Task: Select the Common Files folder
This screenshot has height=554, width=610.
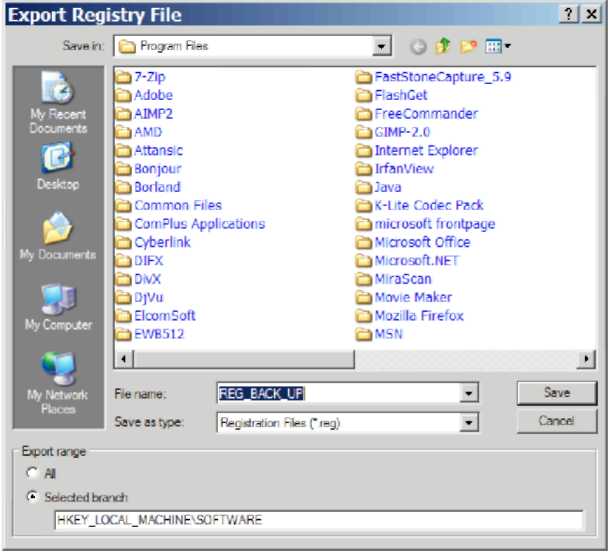Action: click(x=169, y=205)
